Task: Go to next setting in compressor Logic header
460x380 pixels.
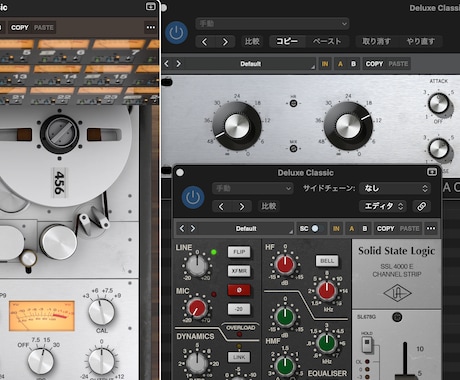Action: (x=225, y=42)
